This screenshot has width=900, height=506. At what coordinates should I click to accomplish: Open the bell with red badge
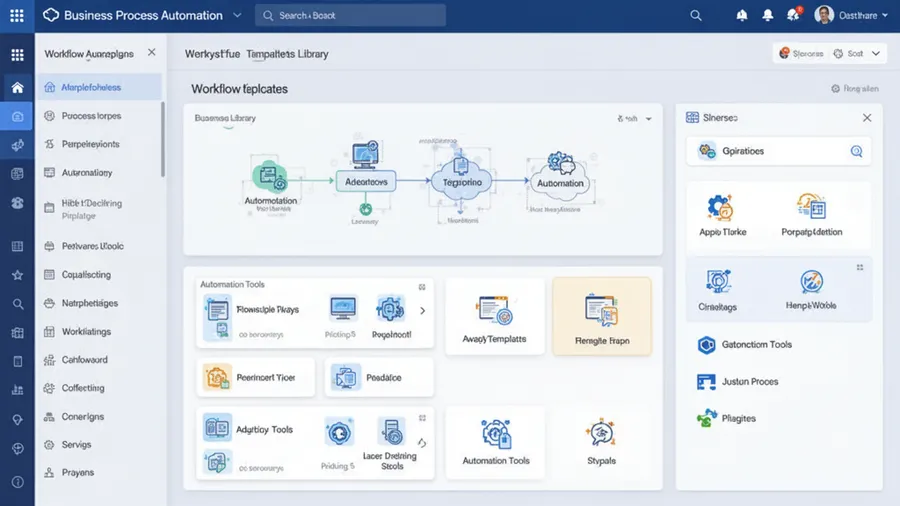(x=794, y=14)
